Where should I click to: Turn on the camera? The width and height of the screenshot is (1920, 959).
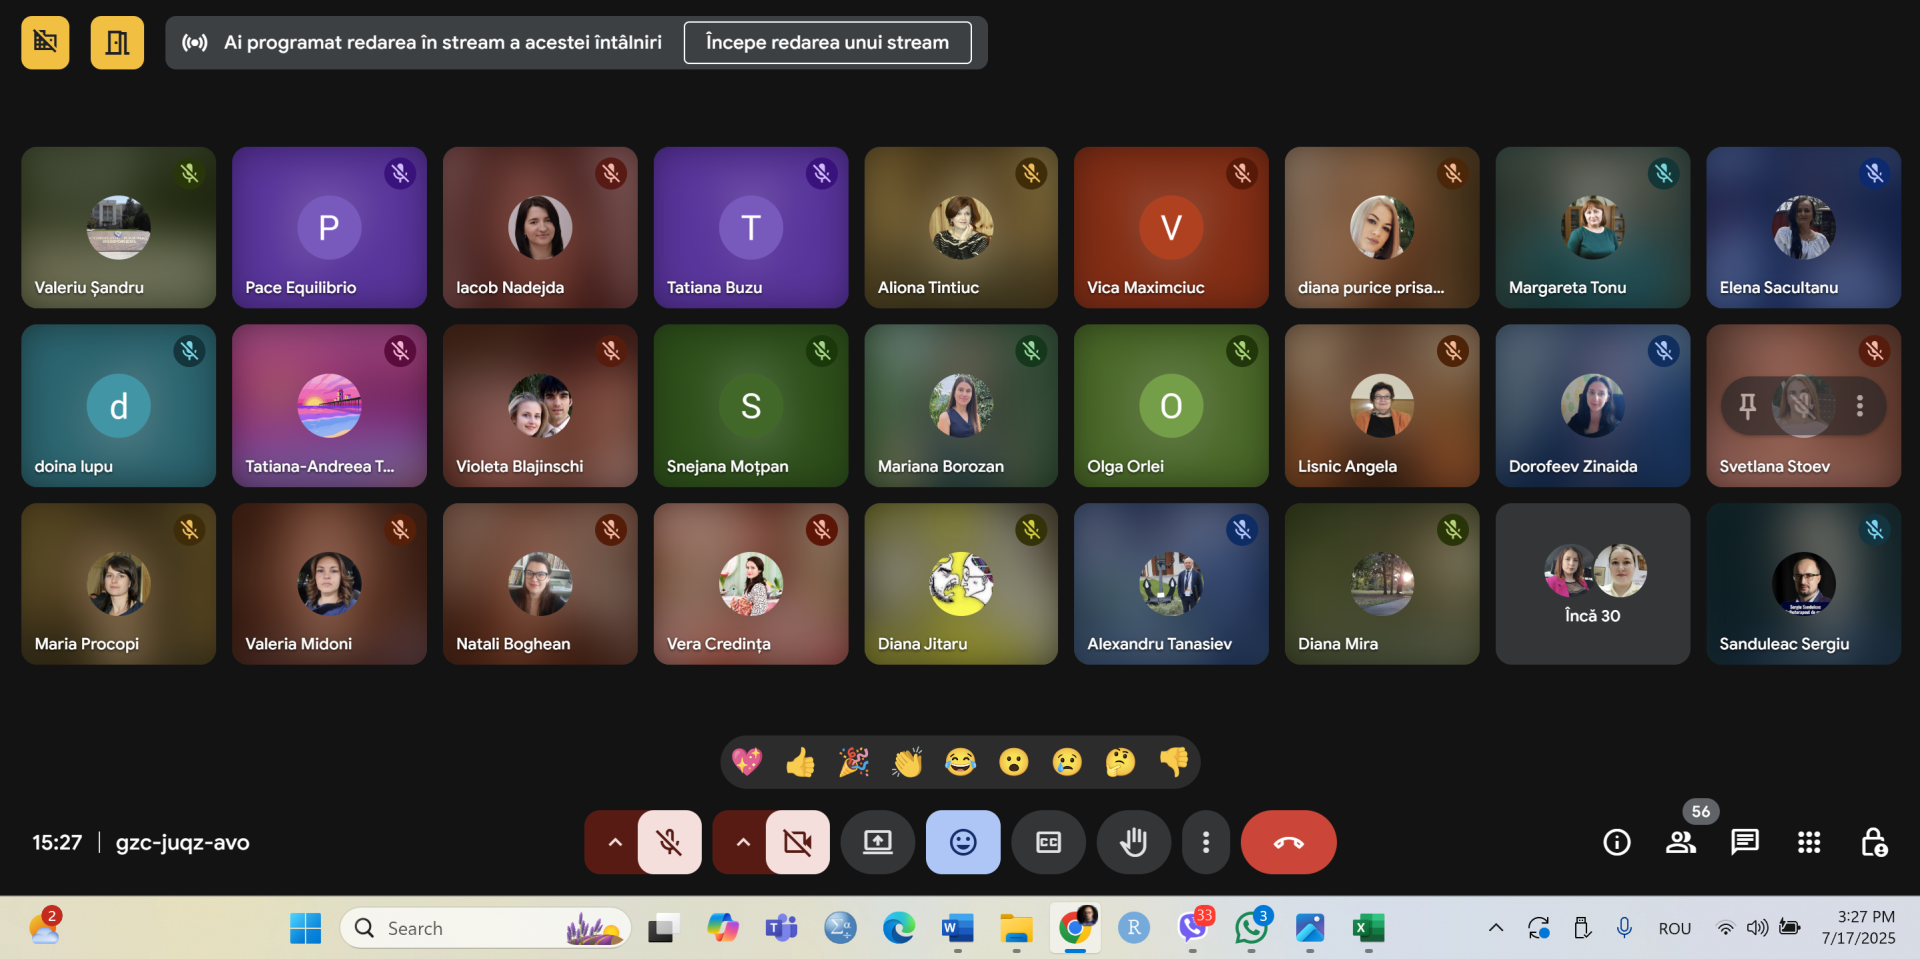tap(797, 842)
